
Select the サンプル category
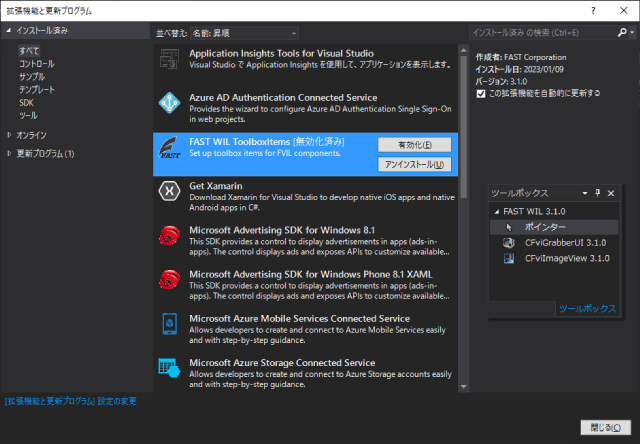coord(32,77)
